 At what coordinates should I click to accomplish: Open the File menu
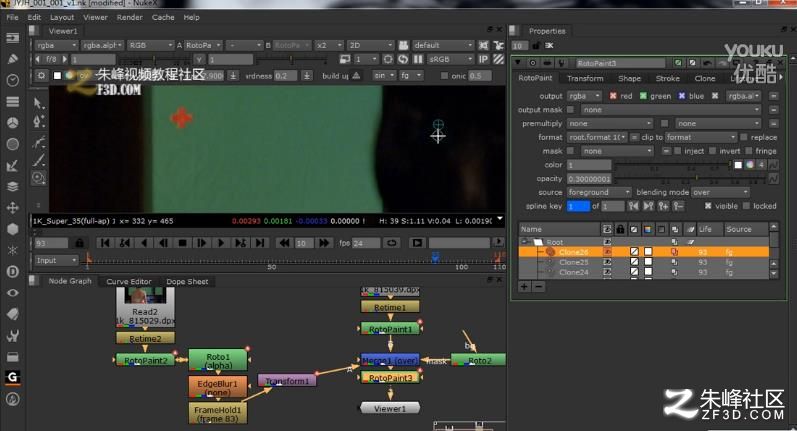[12, 17]
